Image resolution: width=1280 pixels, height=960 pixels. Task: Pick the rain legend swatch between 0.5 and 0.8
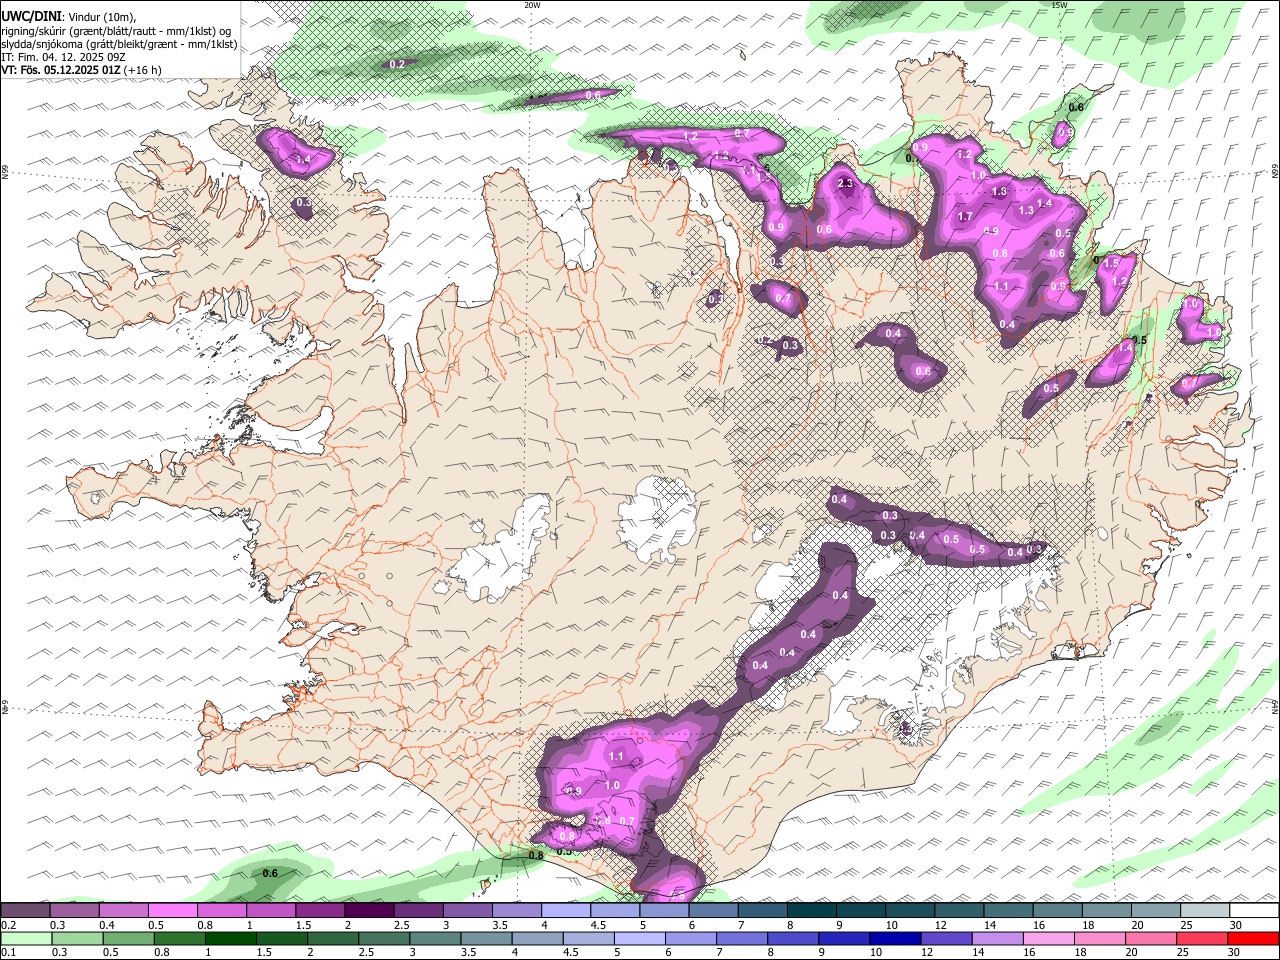coord(129,938)
